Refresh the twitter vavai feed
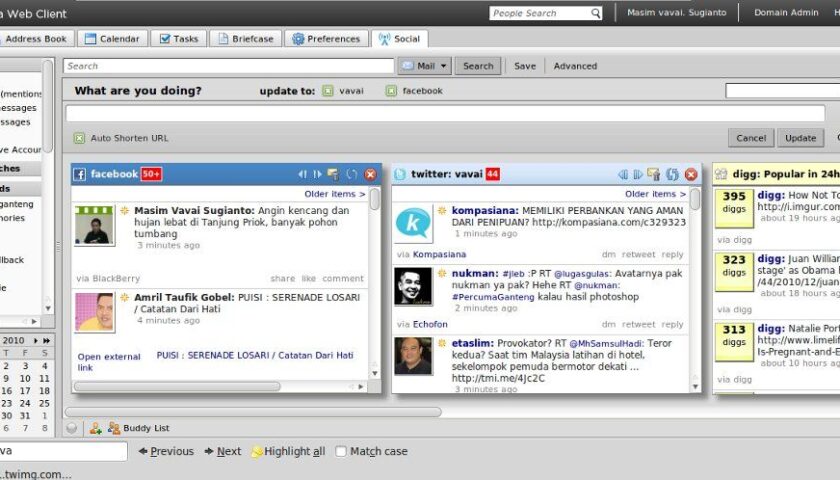The width and height of the screenshot is (840, 480). coord(672,174)
